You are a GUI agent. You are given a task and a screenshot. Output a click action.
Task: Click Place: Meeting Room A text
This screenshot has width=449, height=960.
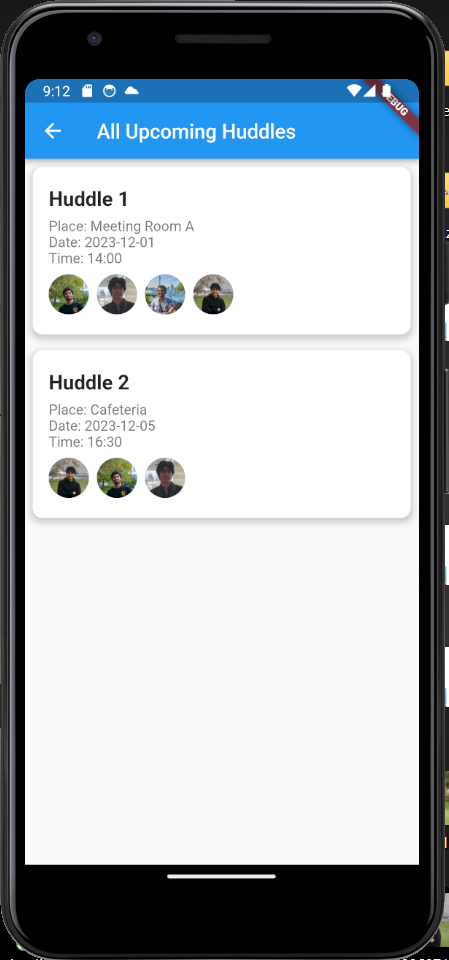[x=121, y=227]
